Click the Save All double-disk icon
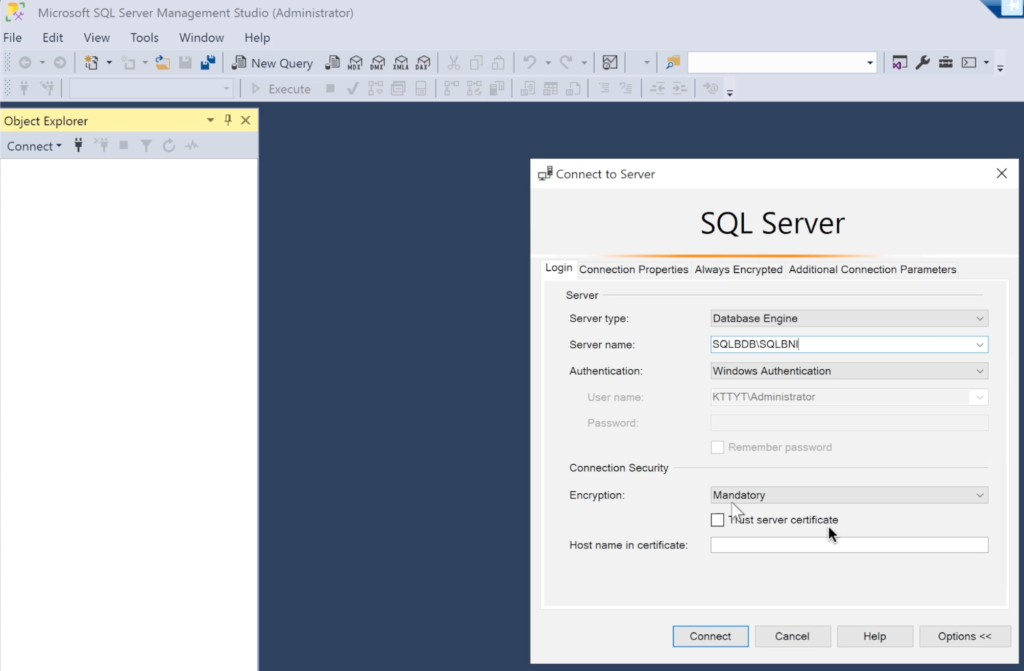Viewport: 1024px width, 671px height. click(208, 63)
